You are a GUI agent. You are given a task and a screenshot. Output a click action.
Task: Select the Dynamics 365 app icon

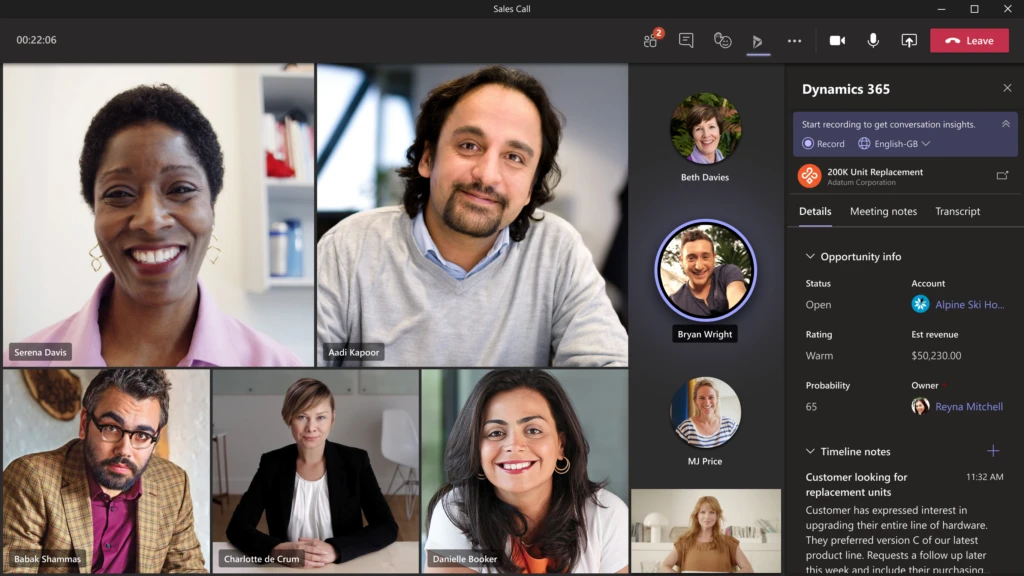tap(758, 42)
